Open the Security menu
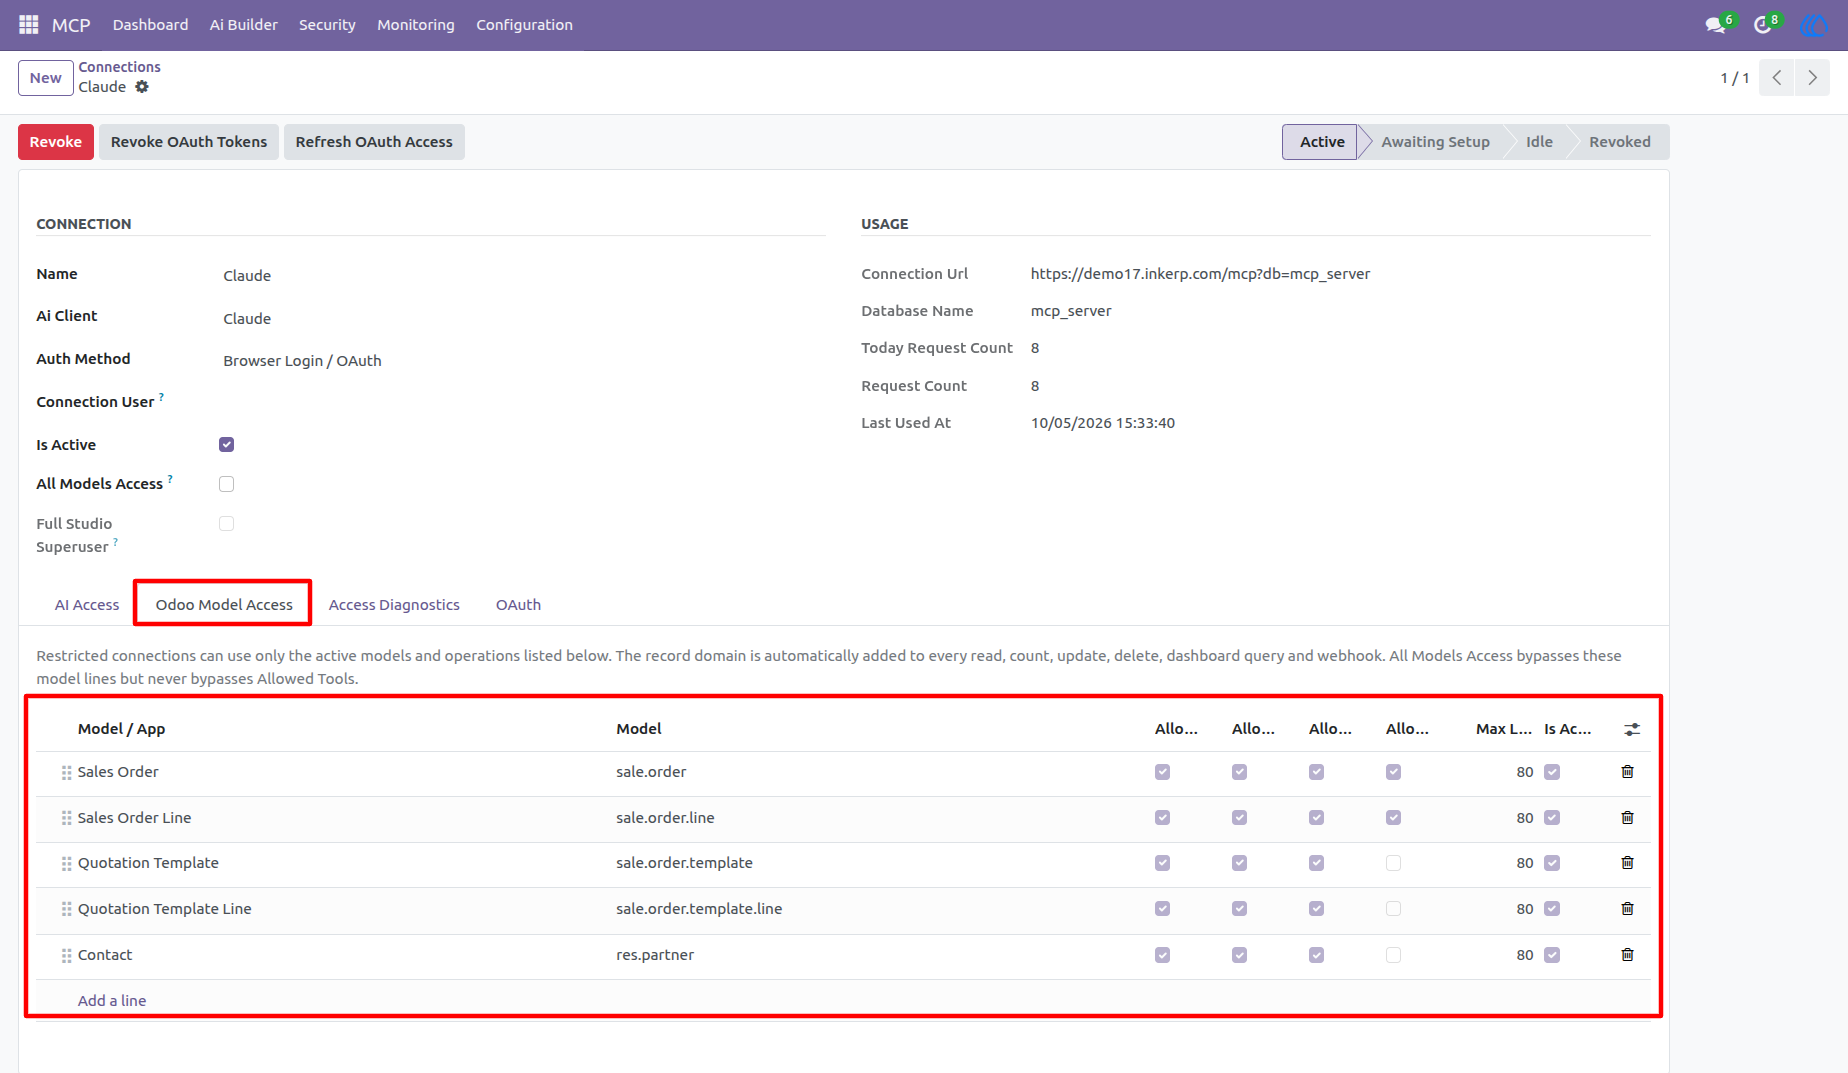Viewport: 1848px width, 1073px height. 327,25
